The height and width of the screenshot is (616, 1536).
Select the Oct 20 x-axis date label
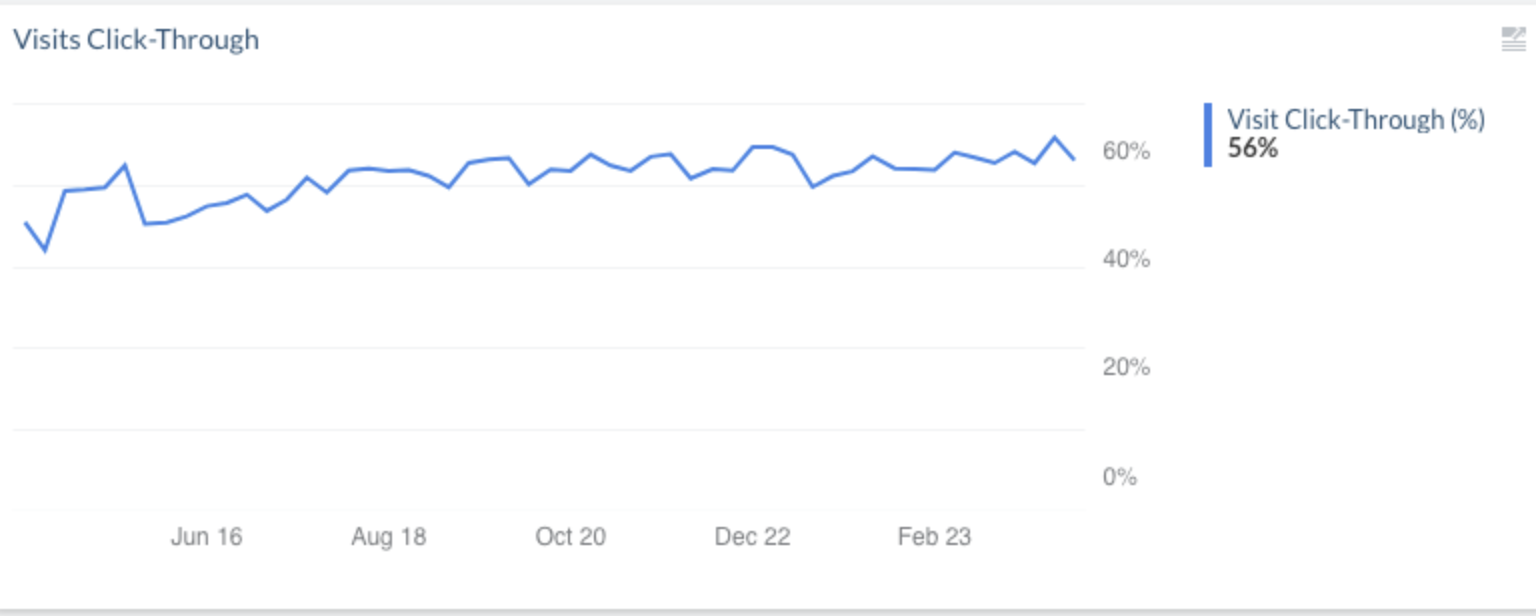tap(570, 537)
